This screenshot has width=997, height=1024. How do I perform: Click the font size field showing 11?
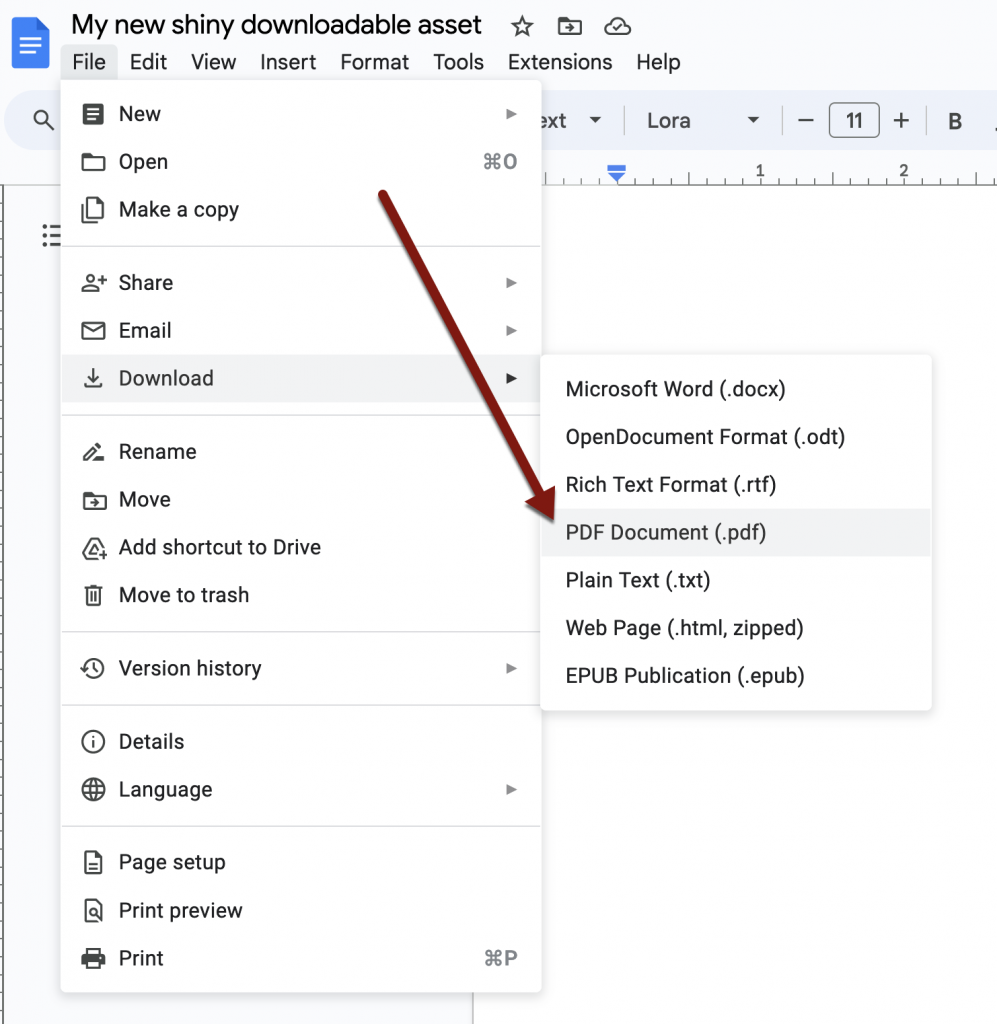tap(854, 120)
